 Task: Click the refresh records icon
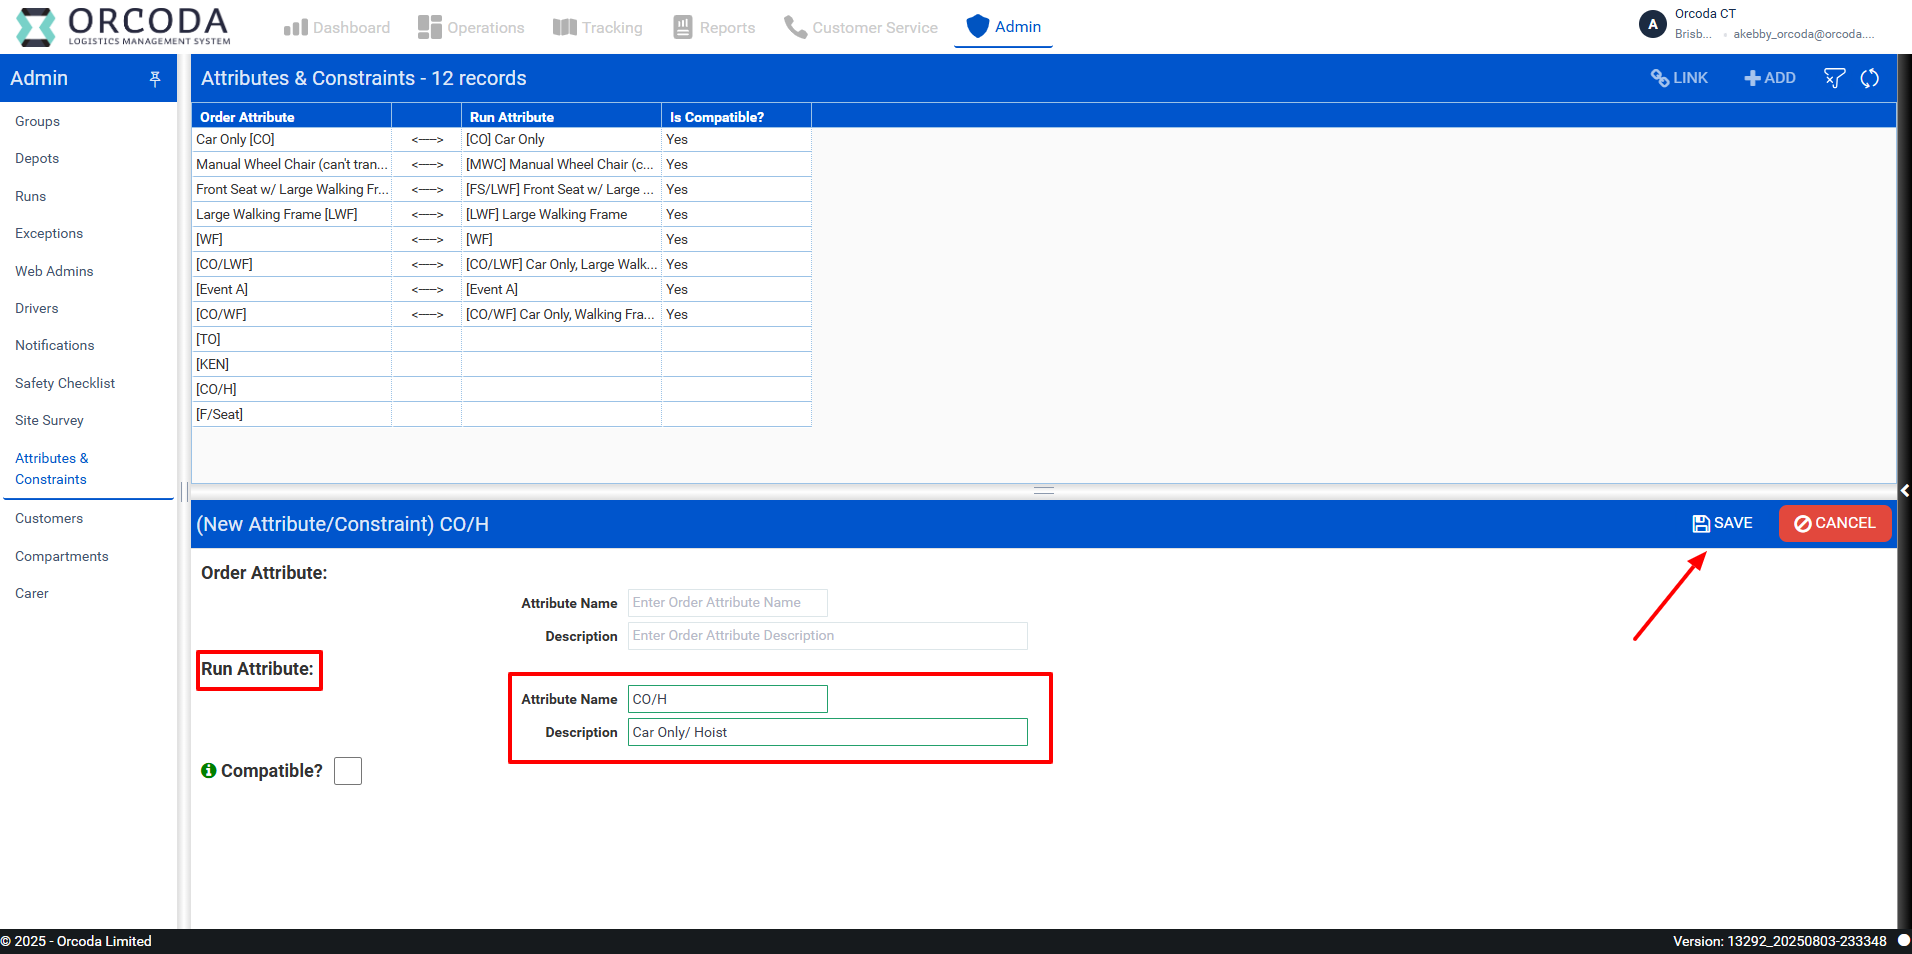tap(1869, 78)
